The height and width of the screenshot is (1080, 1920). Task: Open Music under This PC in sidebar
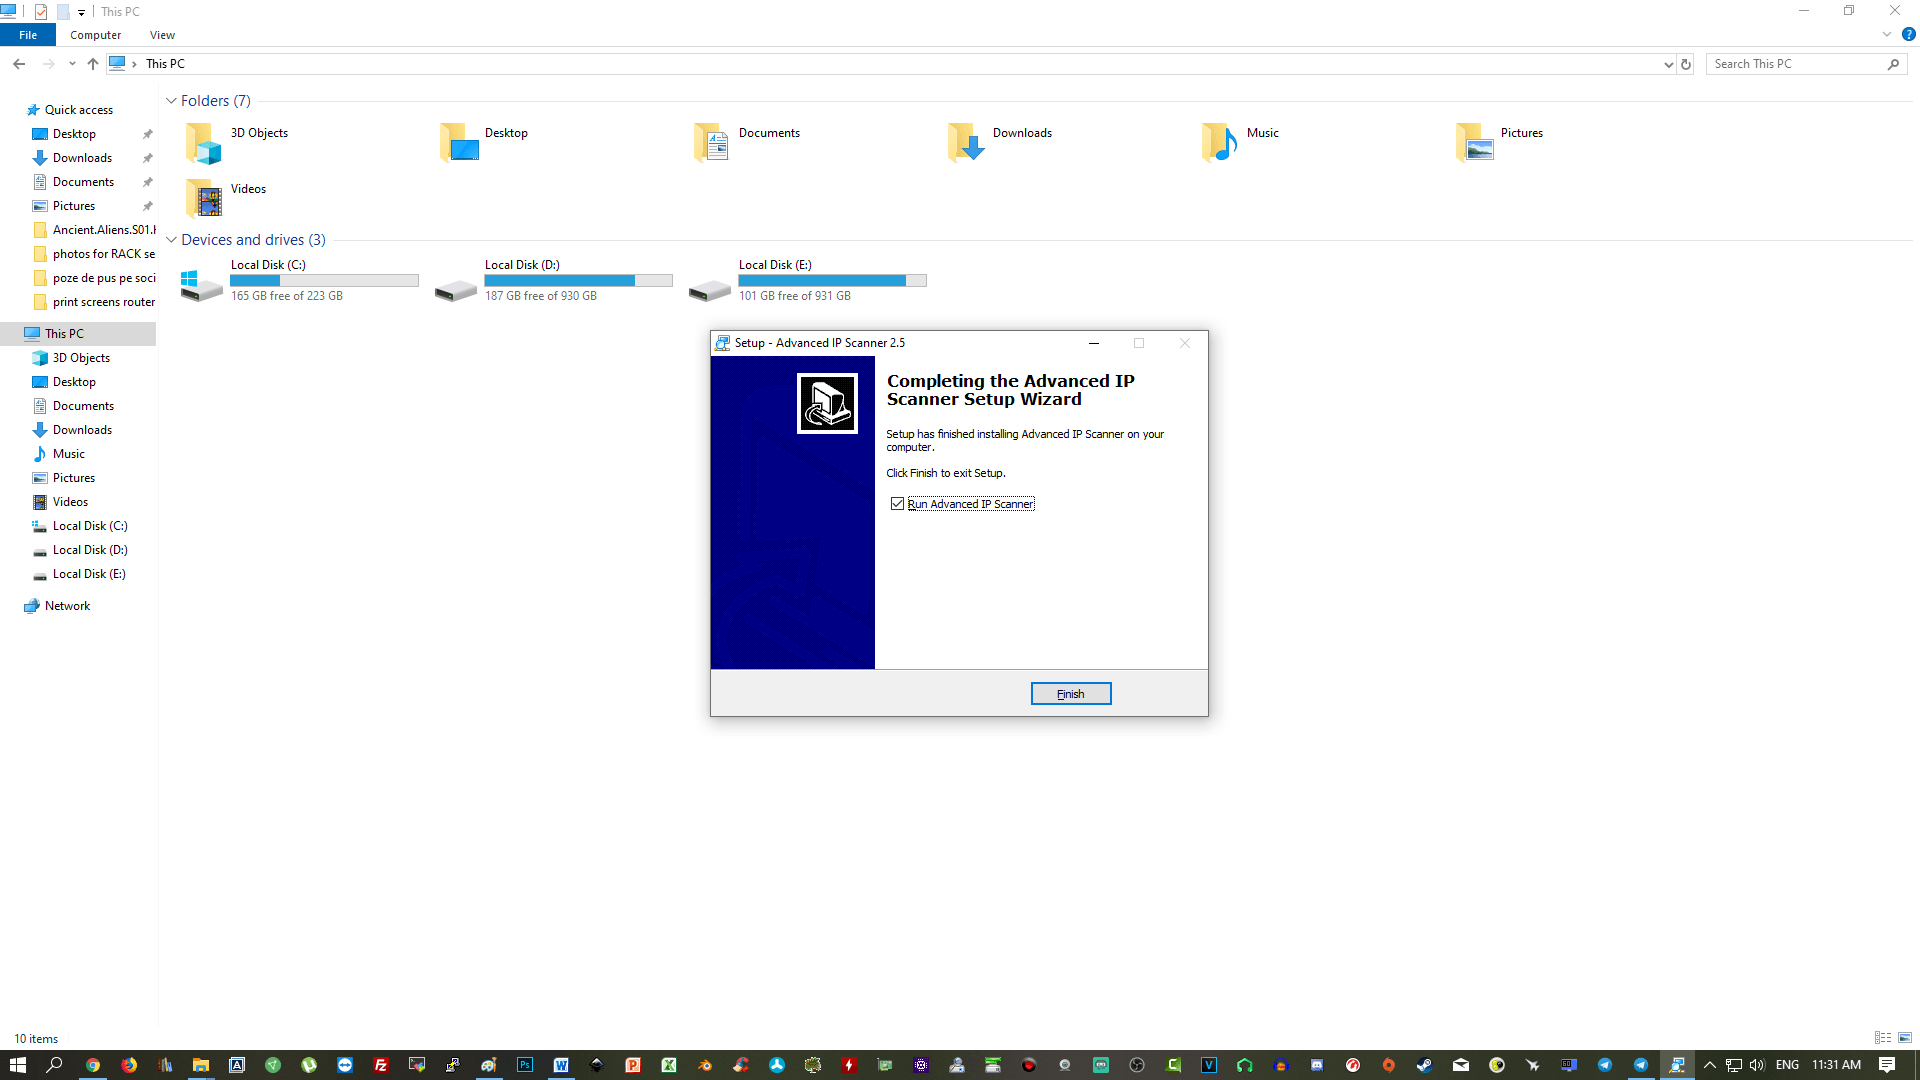69,454
